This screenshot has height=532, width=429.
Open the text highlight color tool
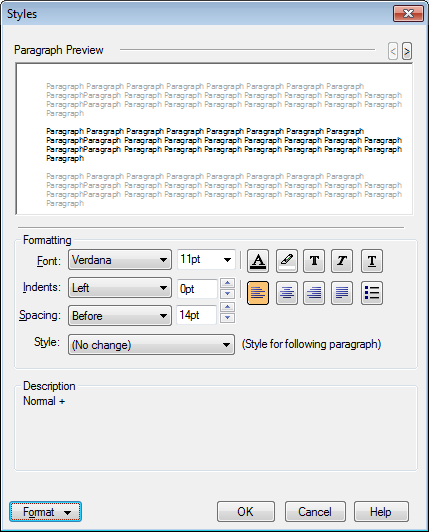click(x=287, y=261)
